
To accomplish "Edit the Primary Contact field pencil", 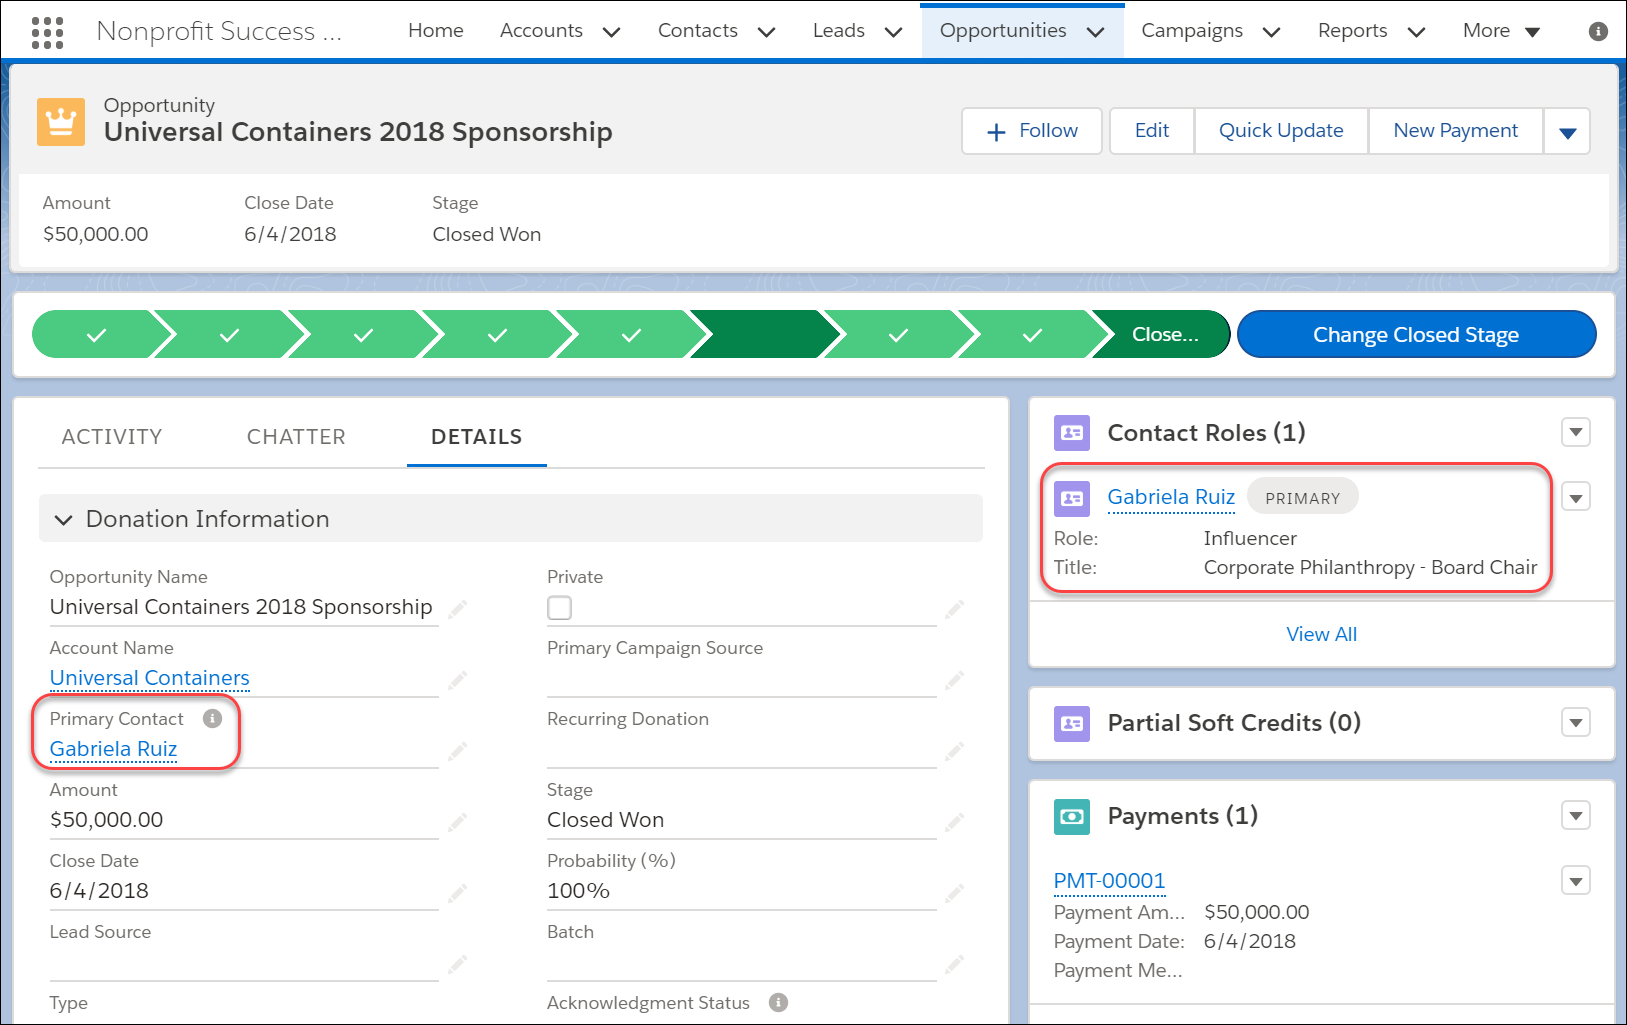I will (457, 751).
